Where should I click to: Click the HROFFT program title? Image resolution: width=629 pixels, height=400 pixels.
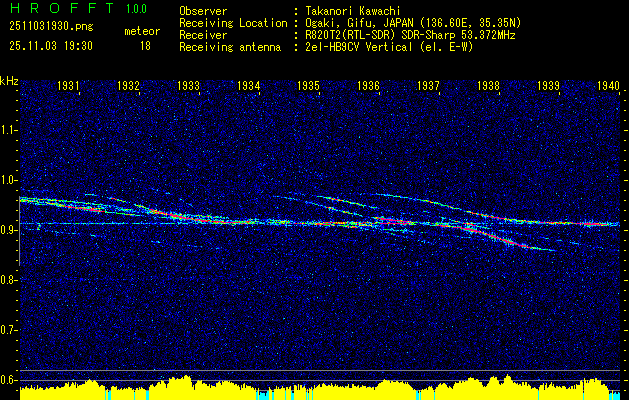pos(62,8)
